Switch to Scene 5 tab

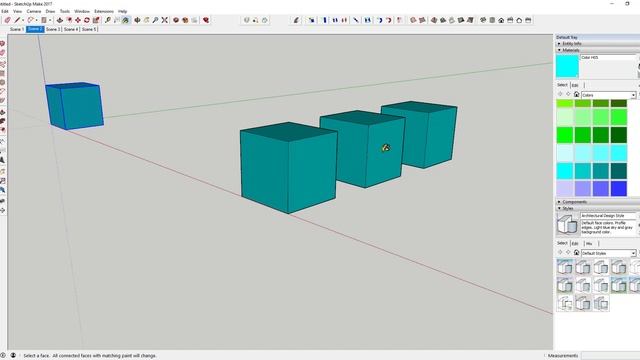(89, 29)
